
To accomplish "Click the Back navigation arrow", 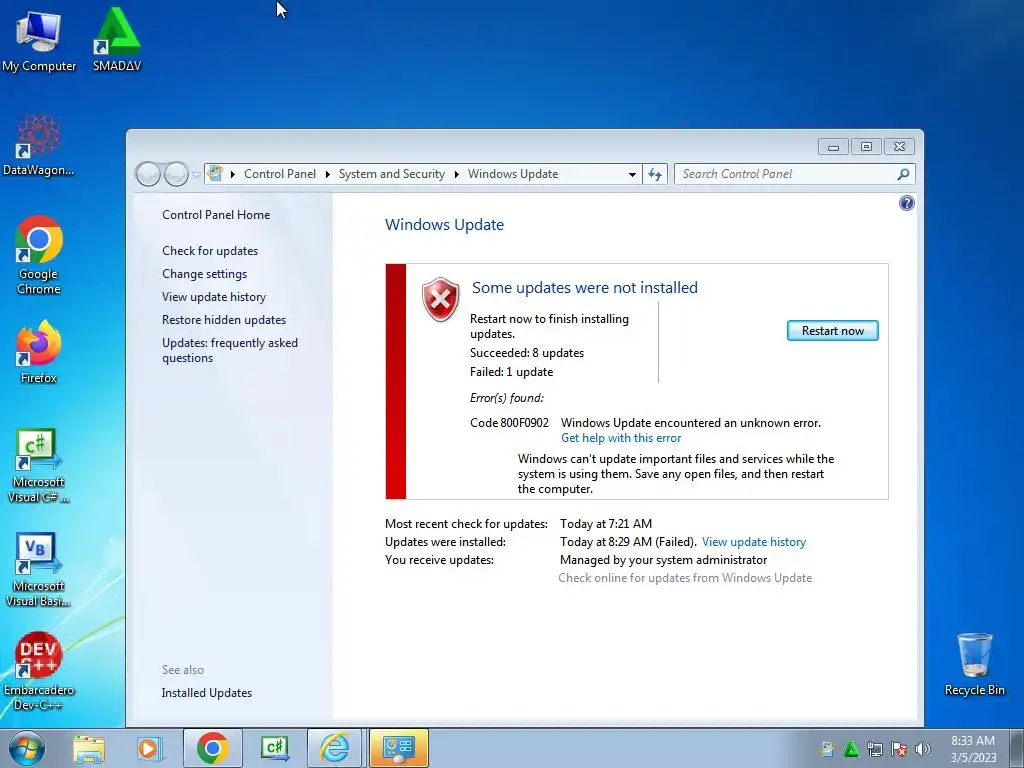I will [148, 174].
